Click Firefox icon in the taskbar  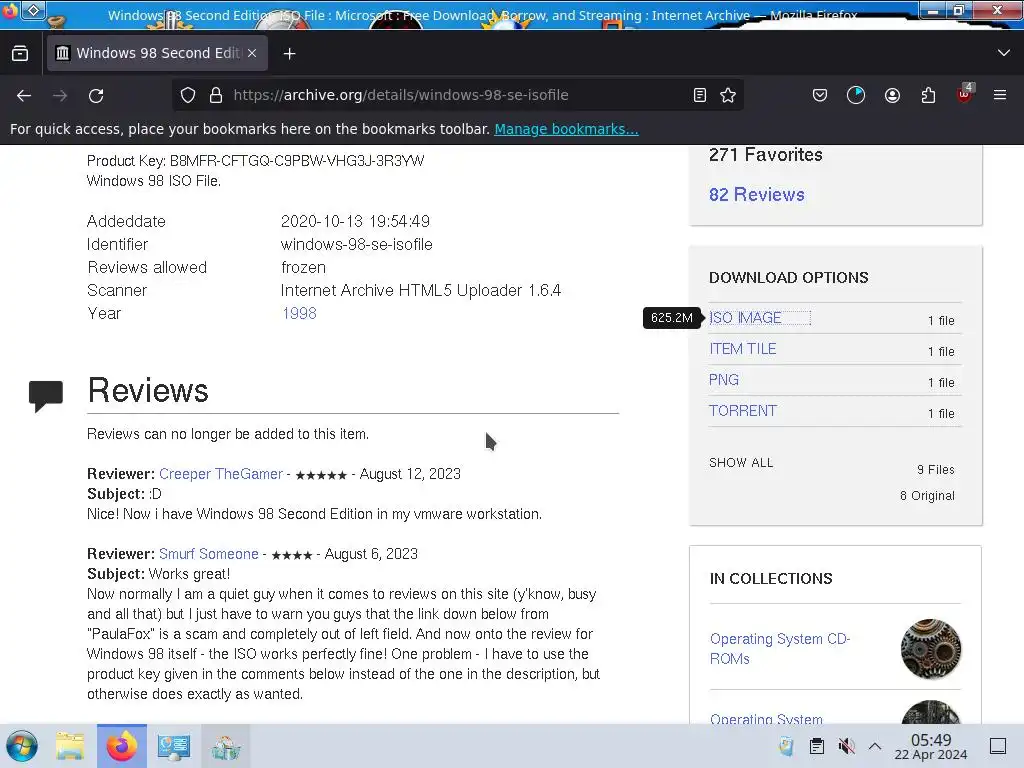point(122,746)
